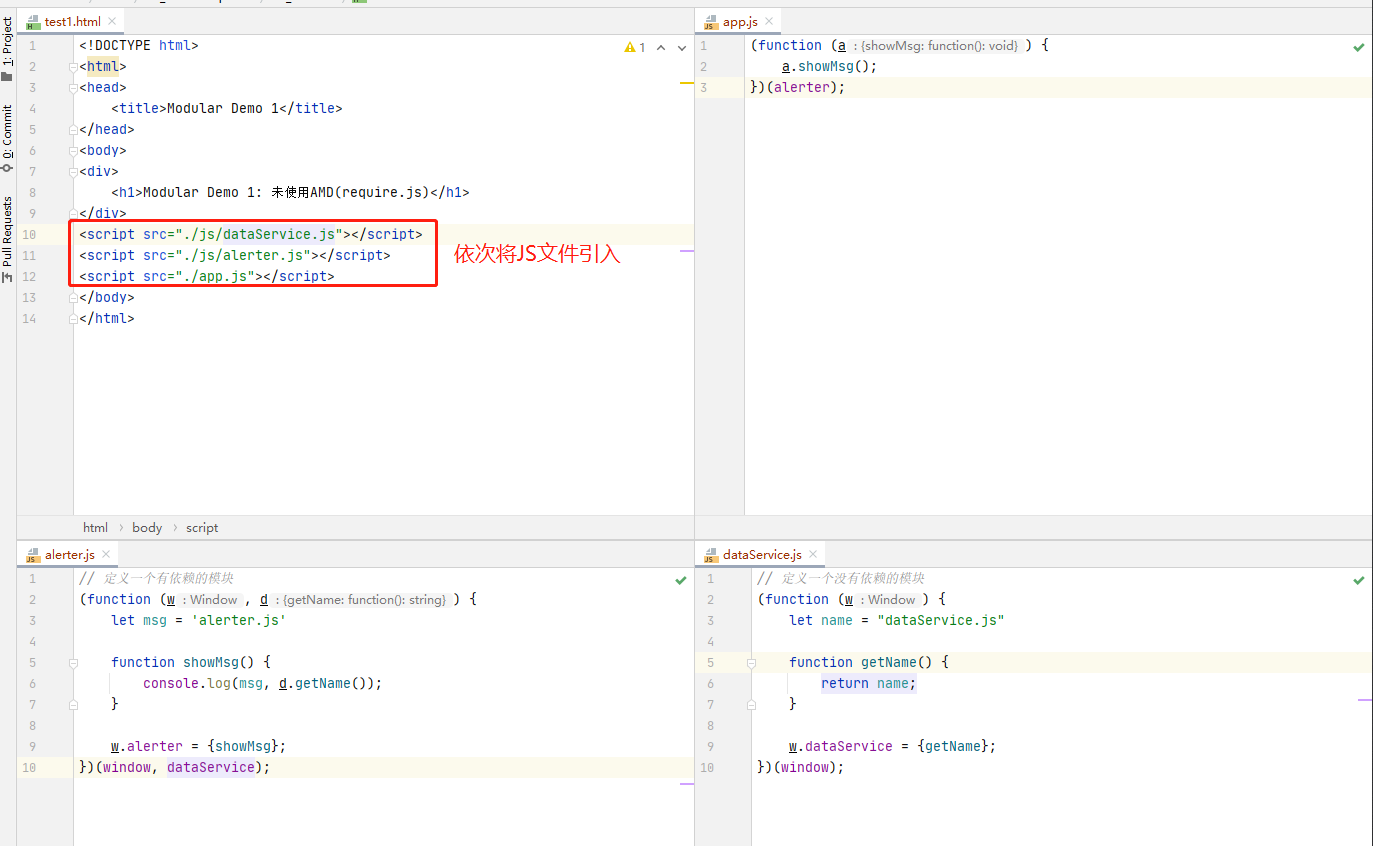The image size is (1373, 846).
Task: Collapse the html tag fold on line 2
Action: pos(73,67)
